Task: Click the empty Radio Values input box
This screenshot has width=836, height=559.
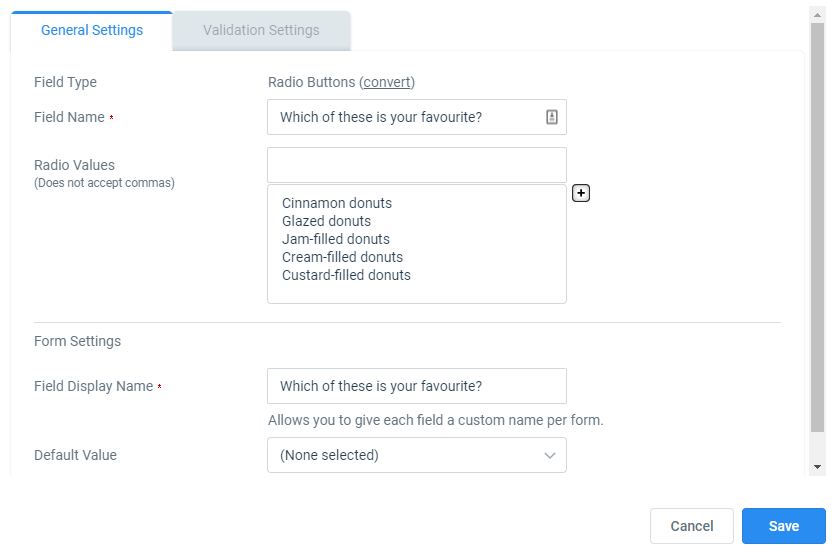Action: 416,165
